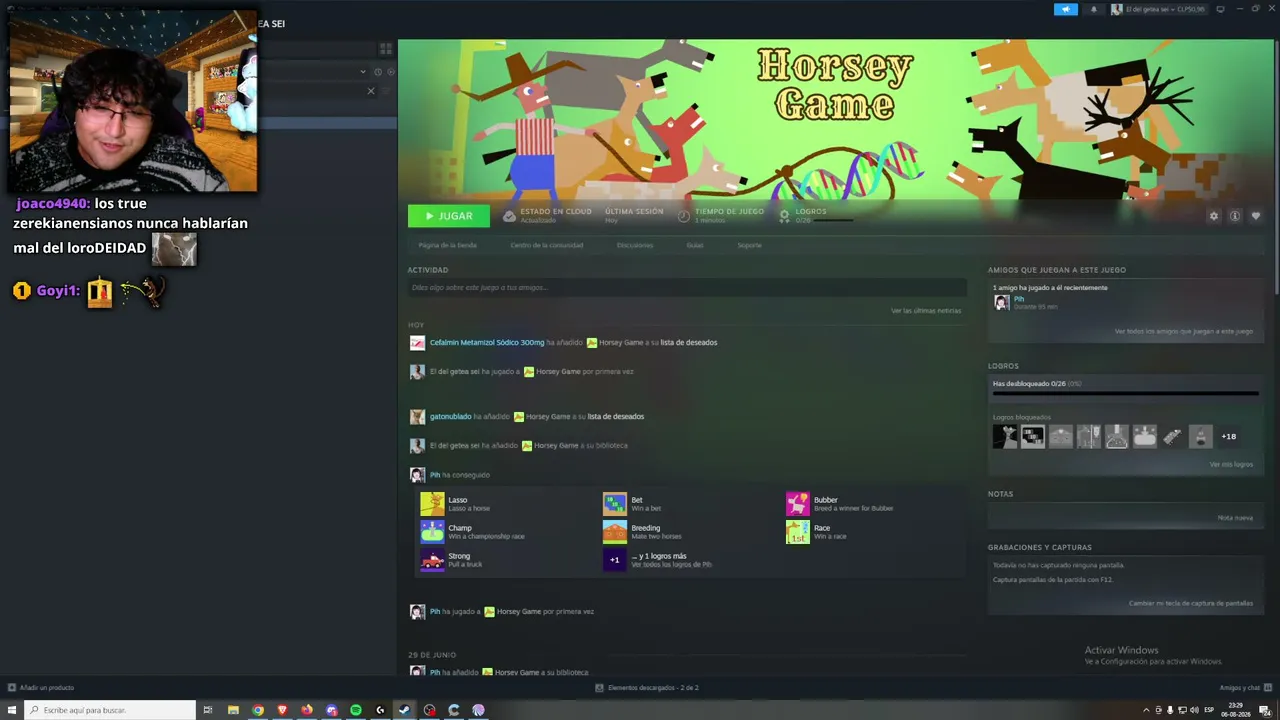
Task: Open friend Pih's avatar in friends panel
Action: [1001, 302]
